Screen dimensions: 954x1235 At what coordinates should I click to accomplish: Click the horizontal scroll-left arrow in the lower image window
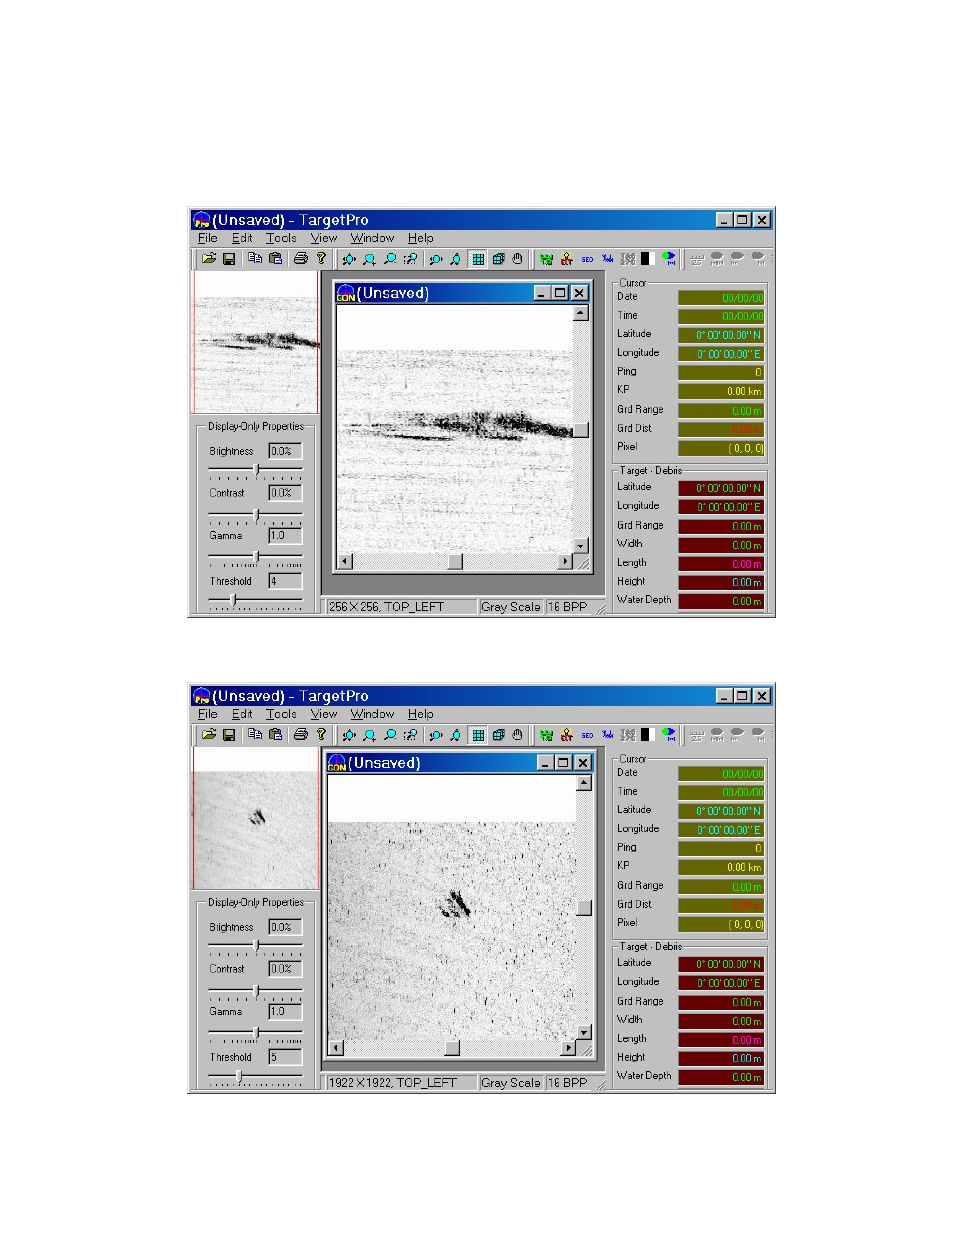pos(336,1048)
